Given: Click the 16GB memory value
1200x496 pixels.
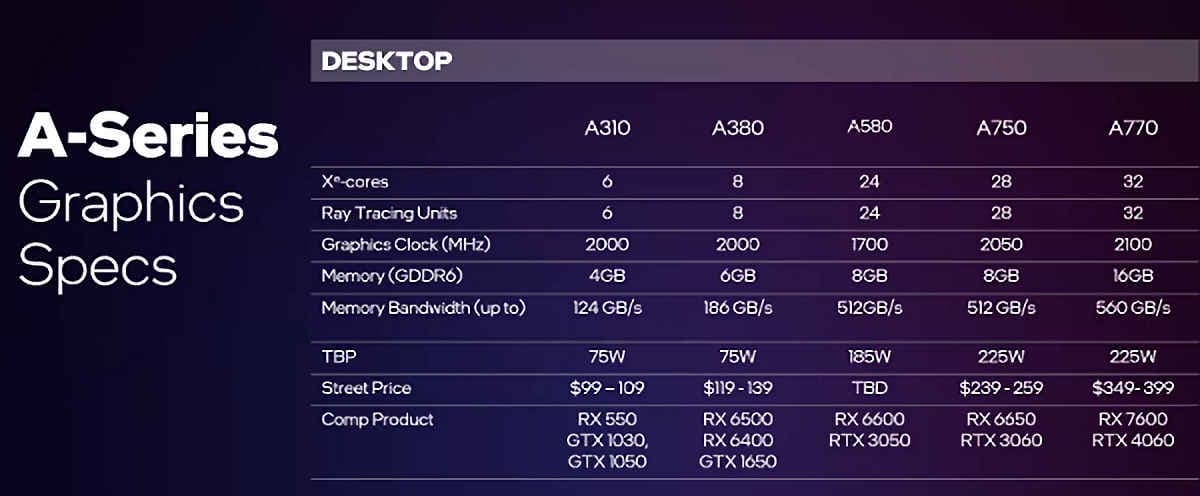Looking at the screenshot, I should click(1133, 276).
